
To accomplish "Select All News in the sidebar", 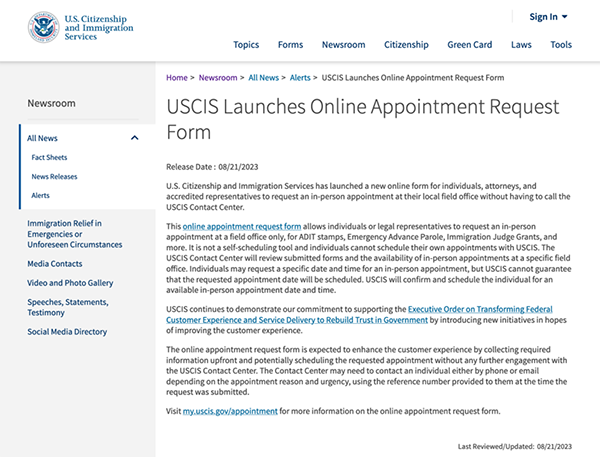I will 42,138.
